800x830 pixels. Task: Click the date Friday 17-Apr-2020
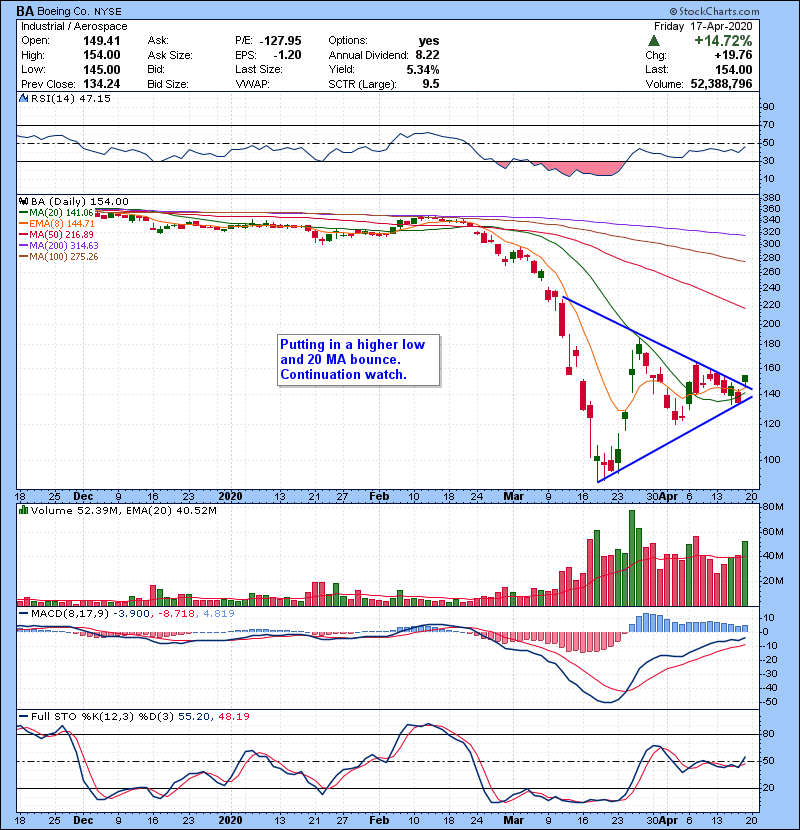[x=703, y=26]
